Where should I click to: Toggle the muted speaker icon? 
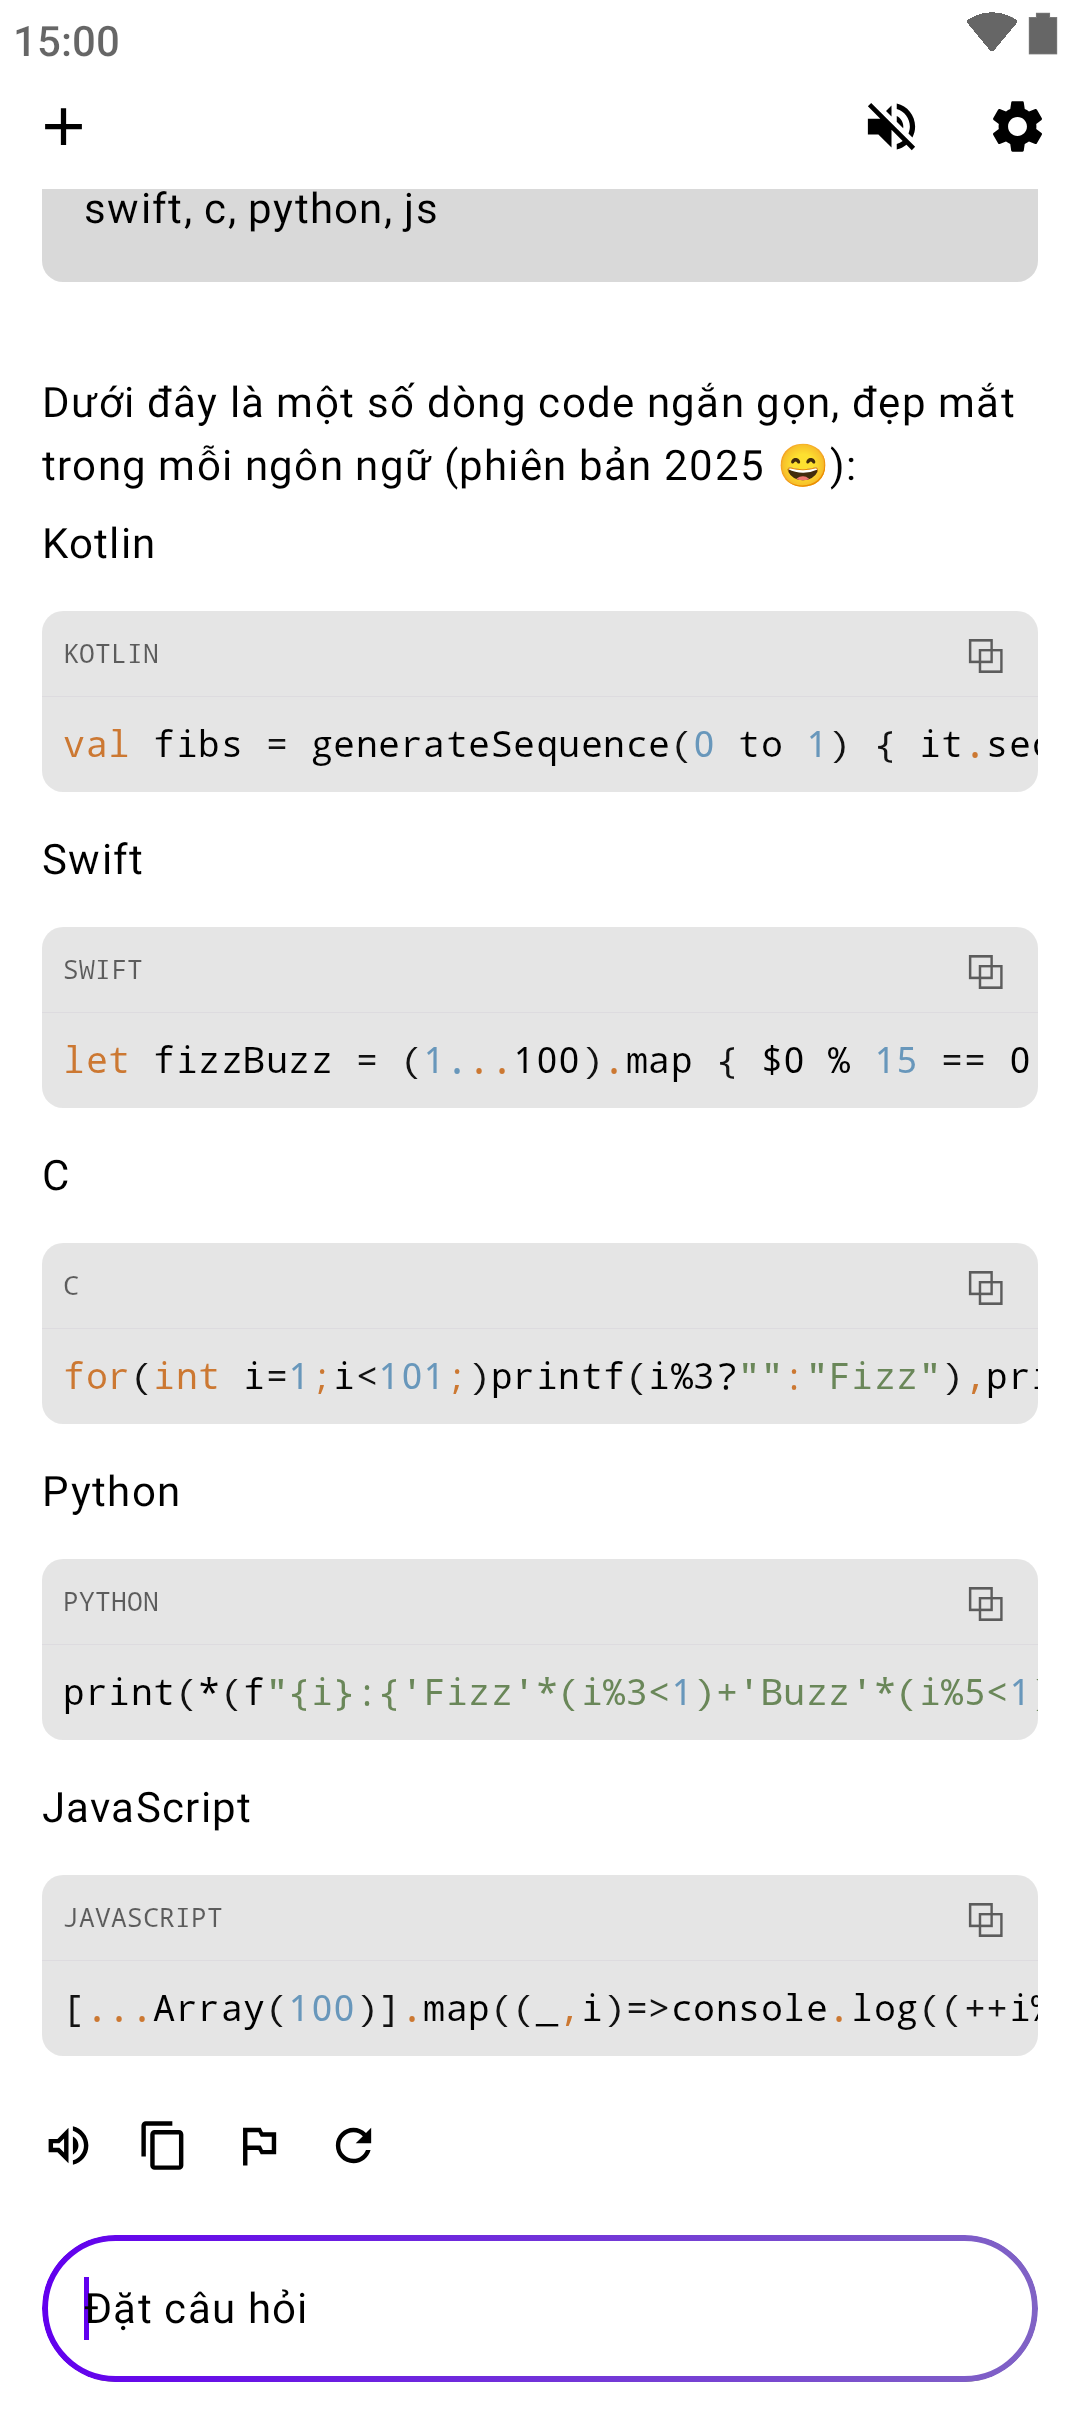[x=891, y=127]
